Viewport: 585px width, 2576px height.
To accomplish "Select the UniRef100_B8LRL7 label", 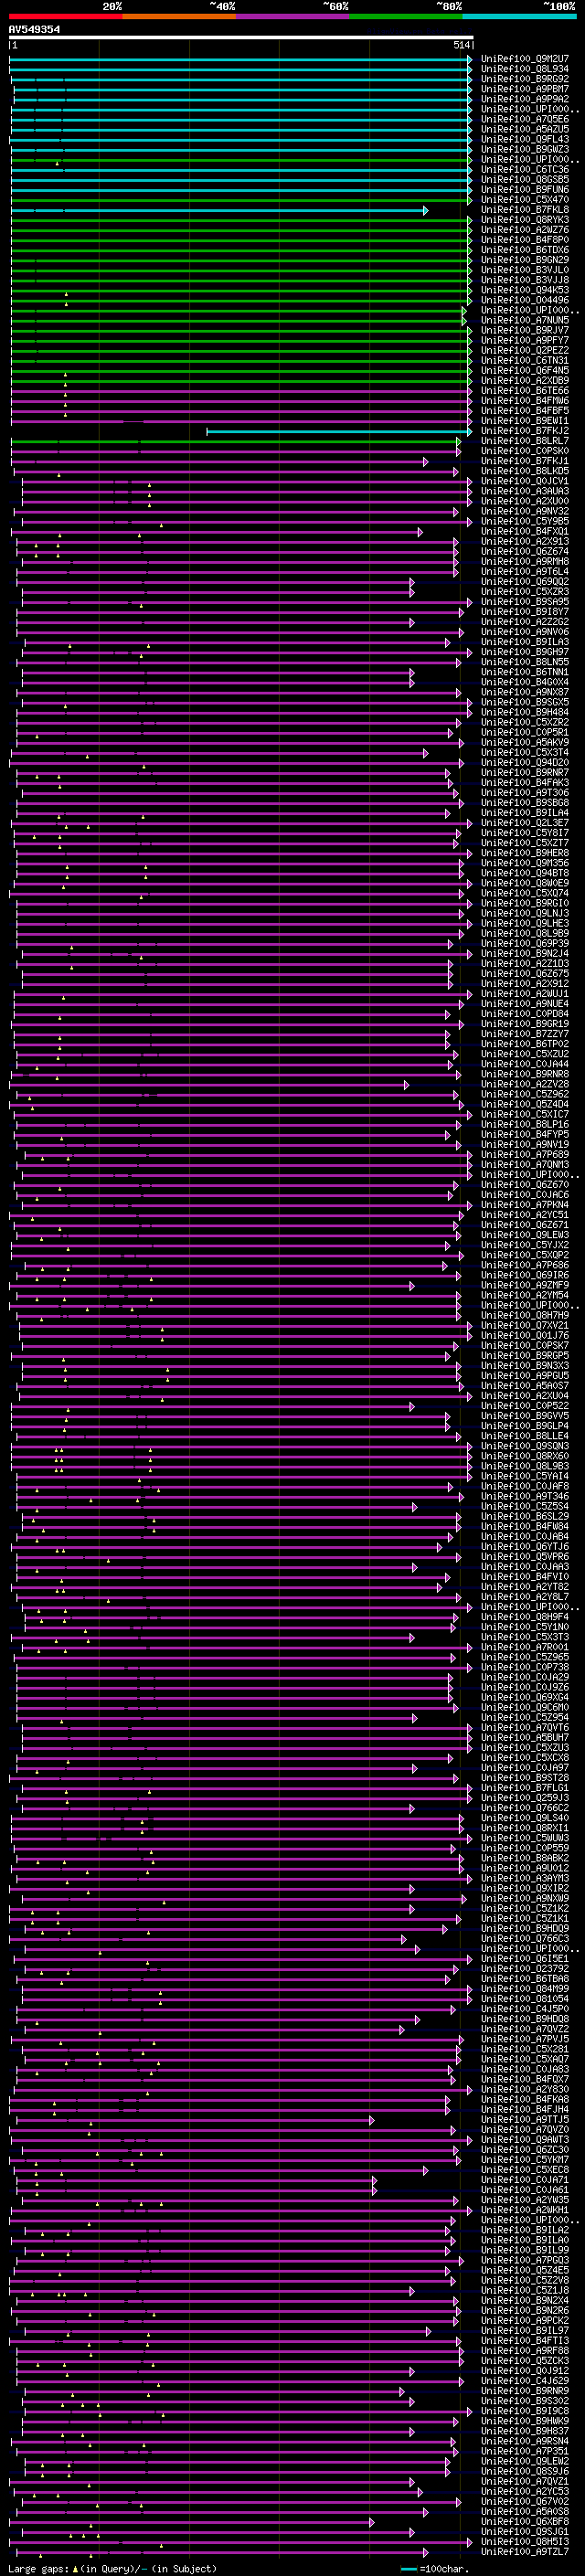I will point(524,441).
